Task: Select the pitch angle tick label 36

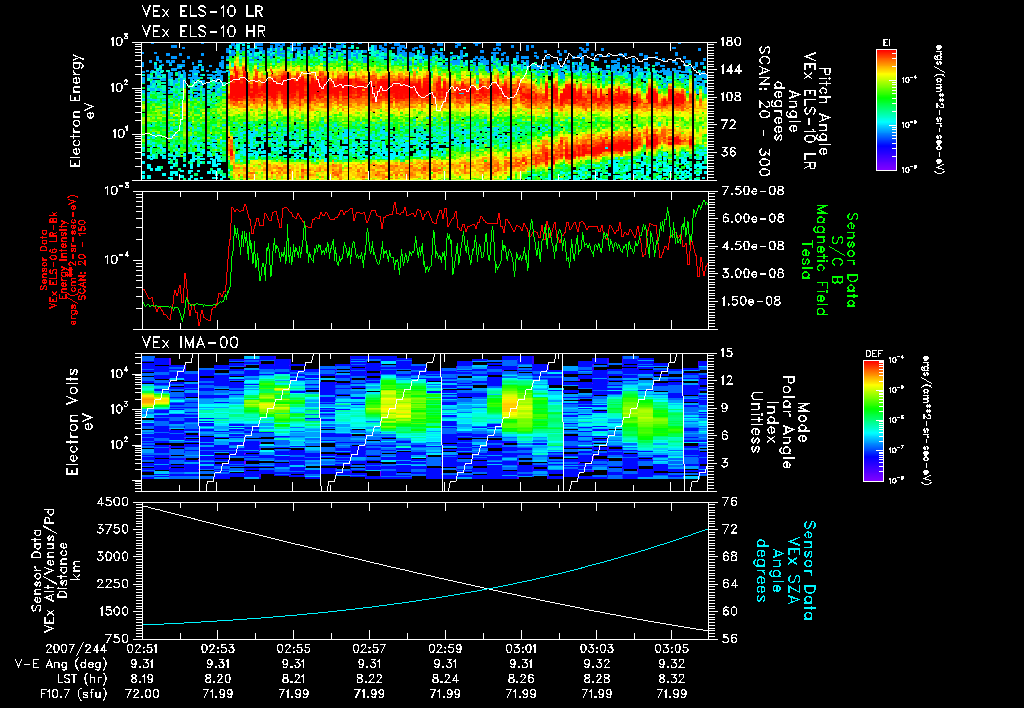Action: [727, 152]
